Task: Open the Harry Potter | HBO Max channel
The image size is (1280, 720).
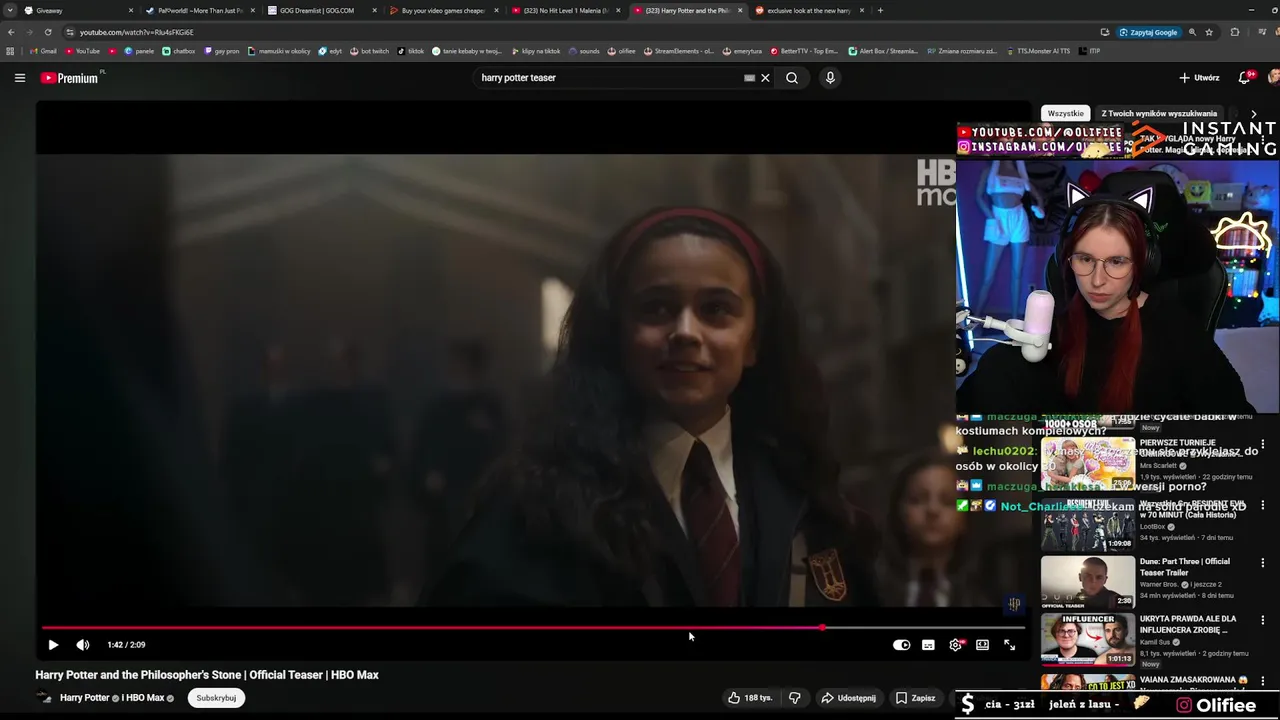Action: [112, 698]
